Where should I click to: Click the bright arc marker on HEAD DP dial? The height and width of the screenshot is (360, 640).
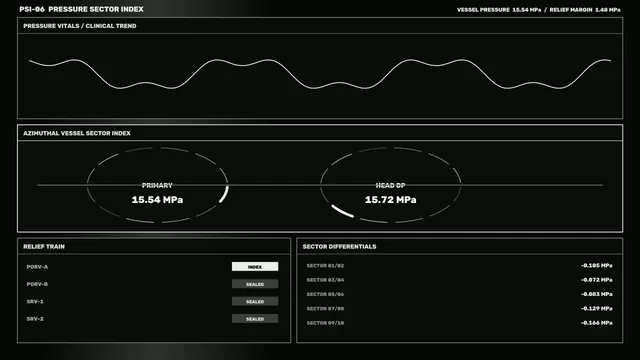[342, 211]
